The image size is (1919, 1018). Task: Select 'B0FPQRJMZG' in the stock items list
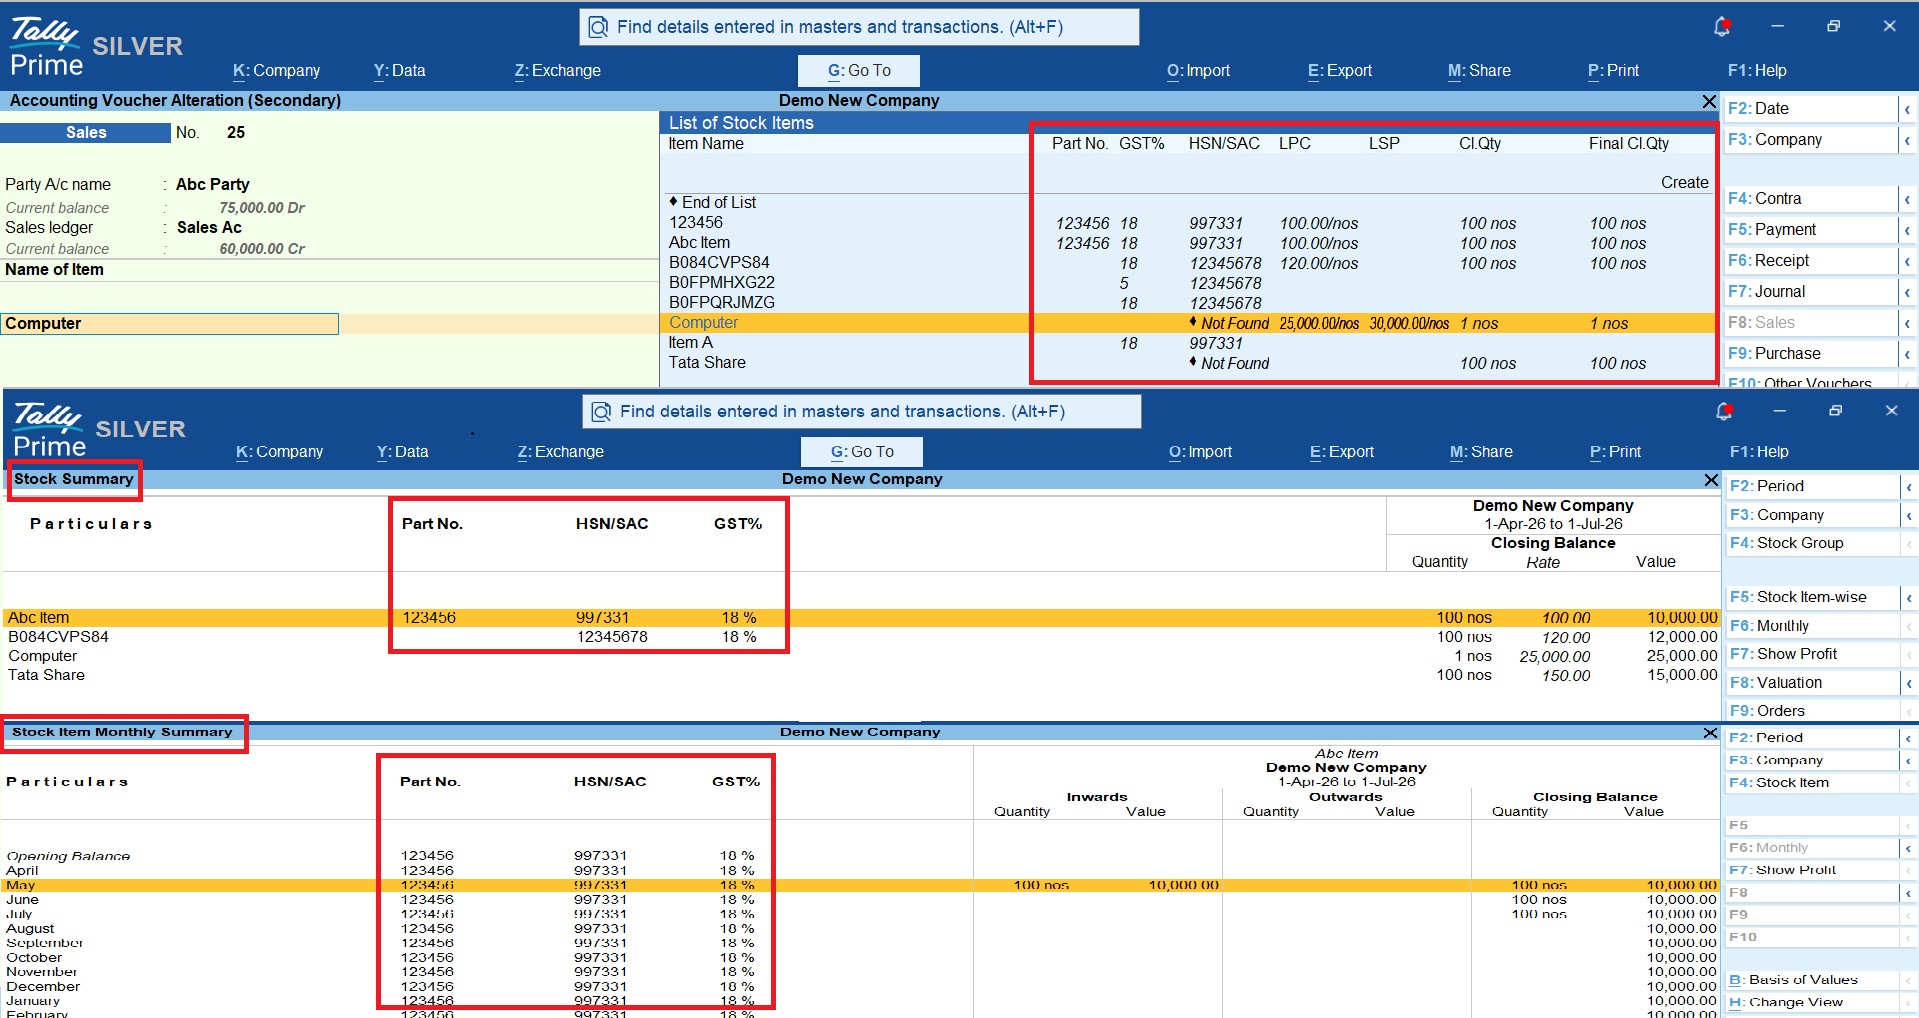tap(722, 303)
